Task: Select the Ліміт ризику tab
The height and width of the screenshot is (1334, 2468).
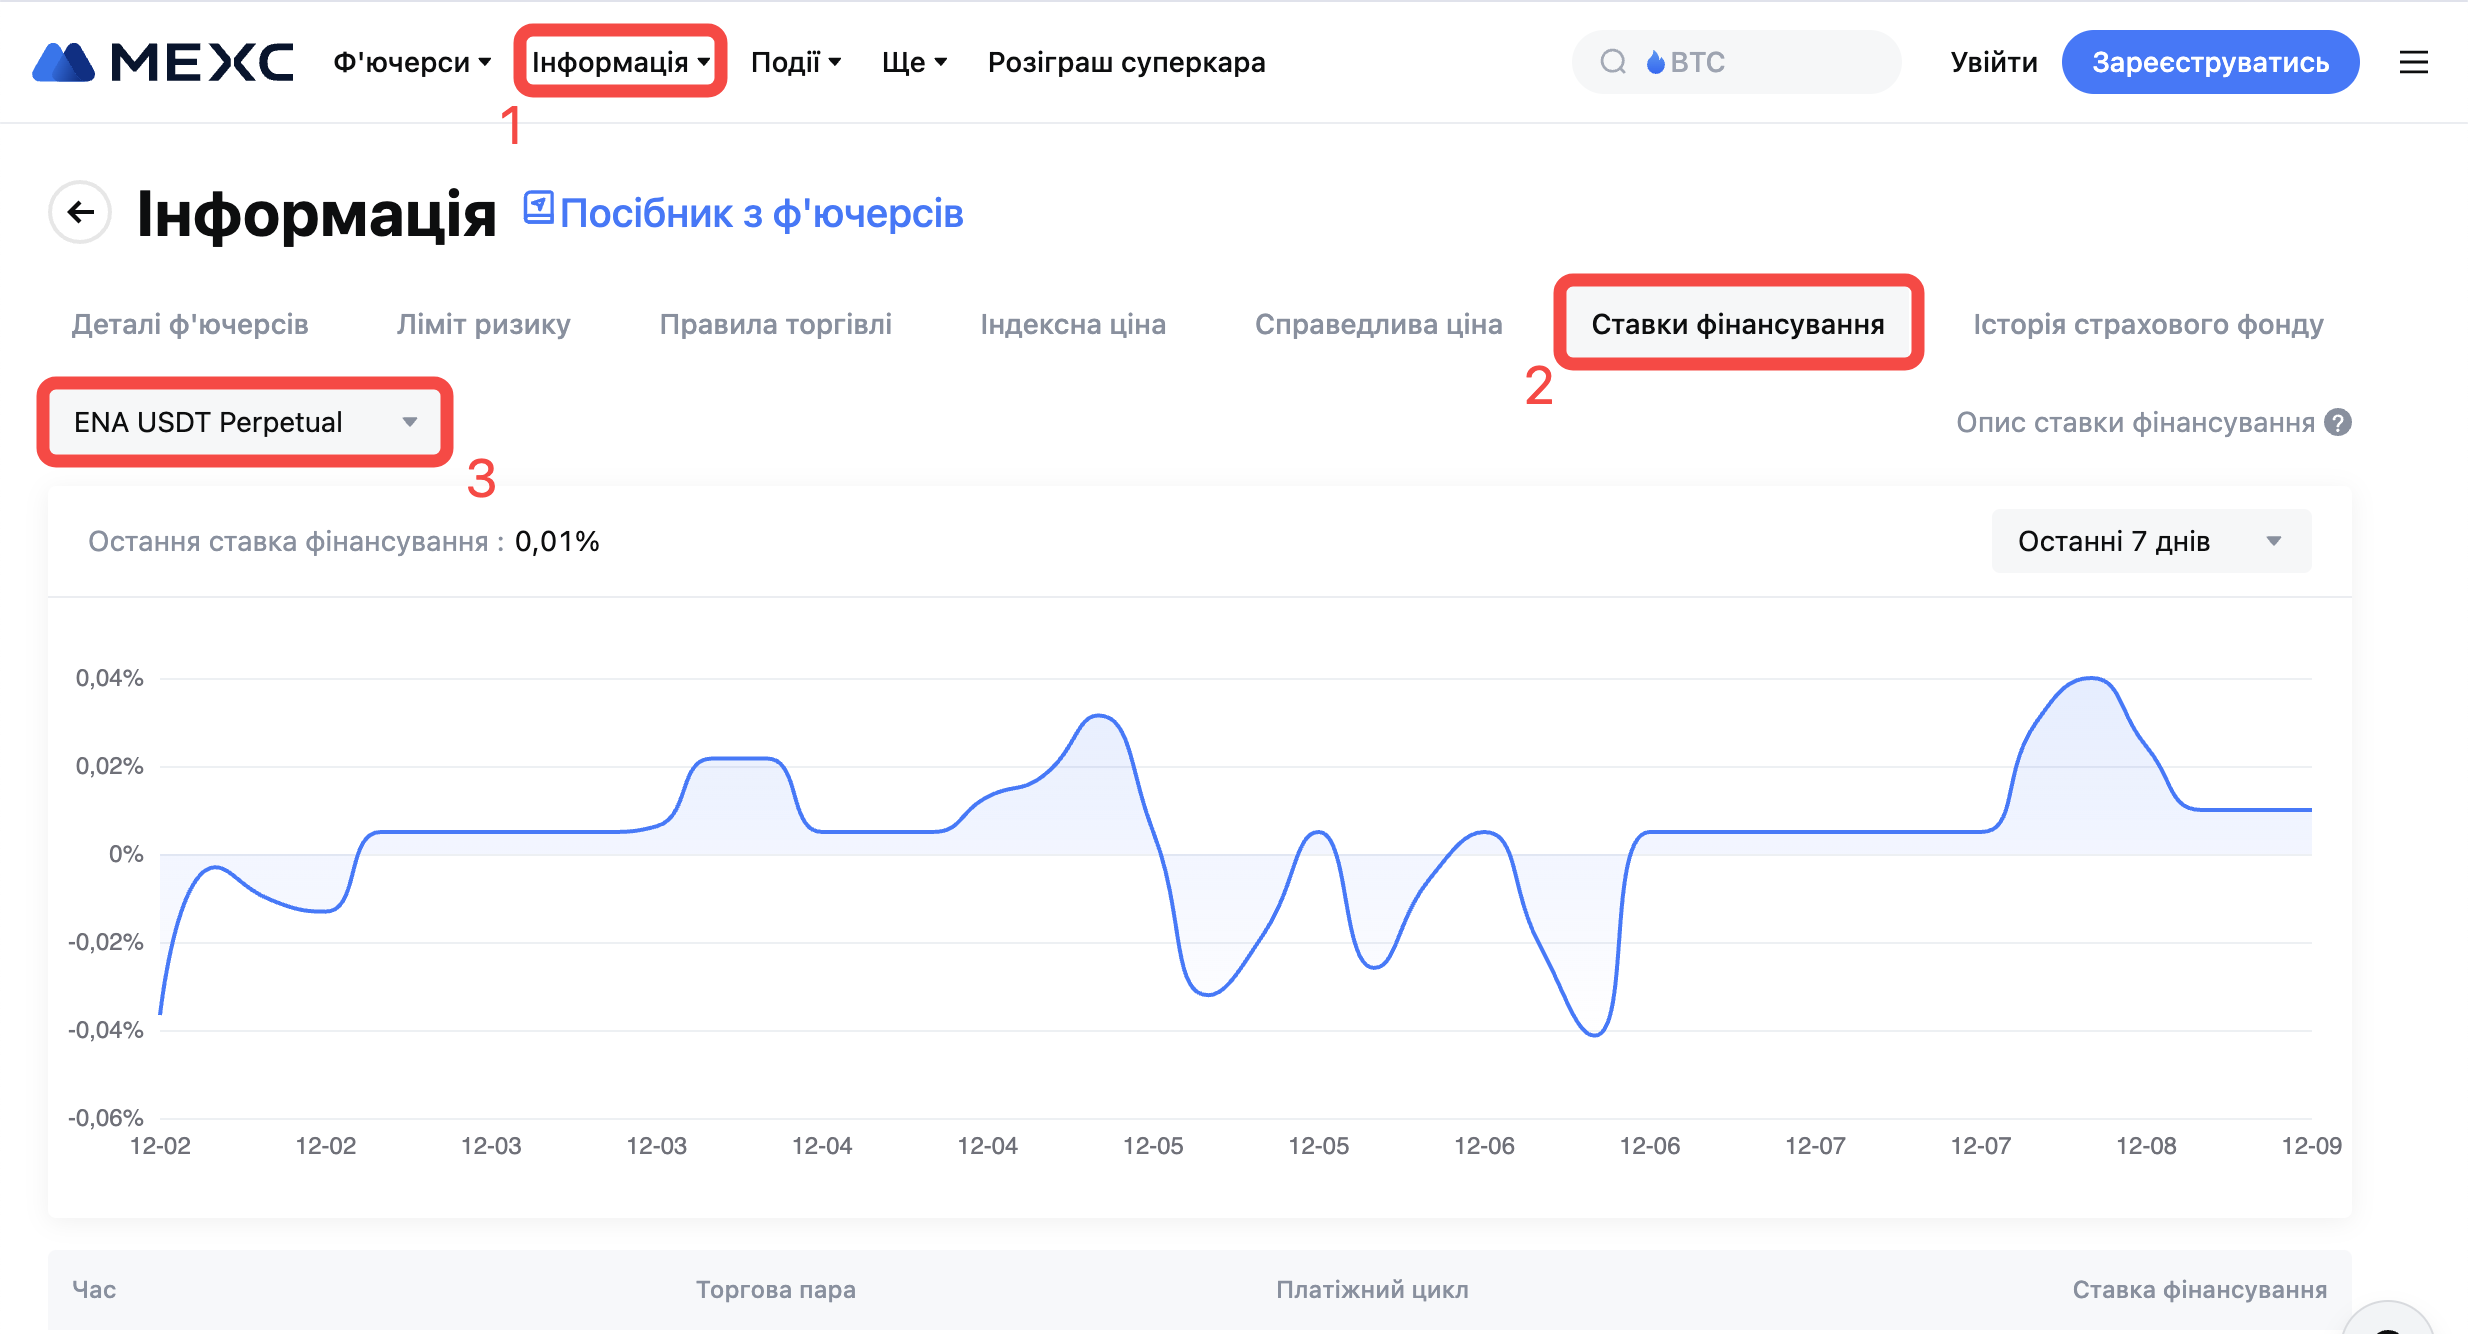Action: tap(483, 324)
